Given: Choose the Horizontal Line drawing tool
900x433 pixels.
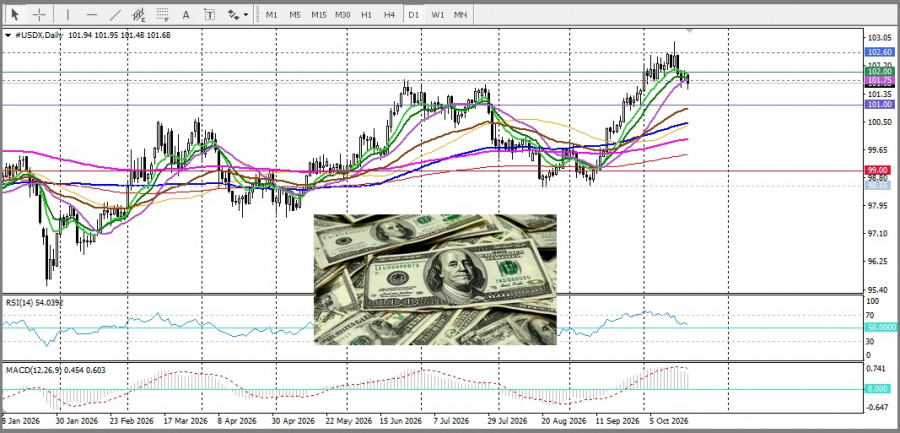Looking at the screenshot, I should (92, 15).
